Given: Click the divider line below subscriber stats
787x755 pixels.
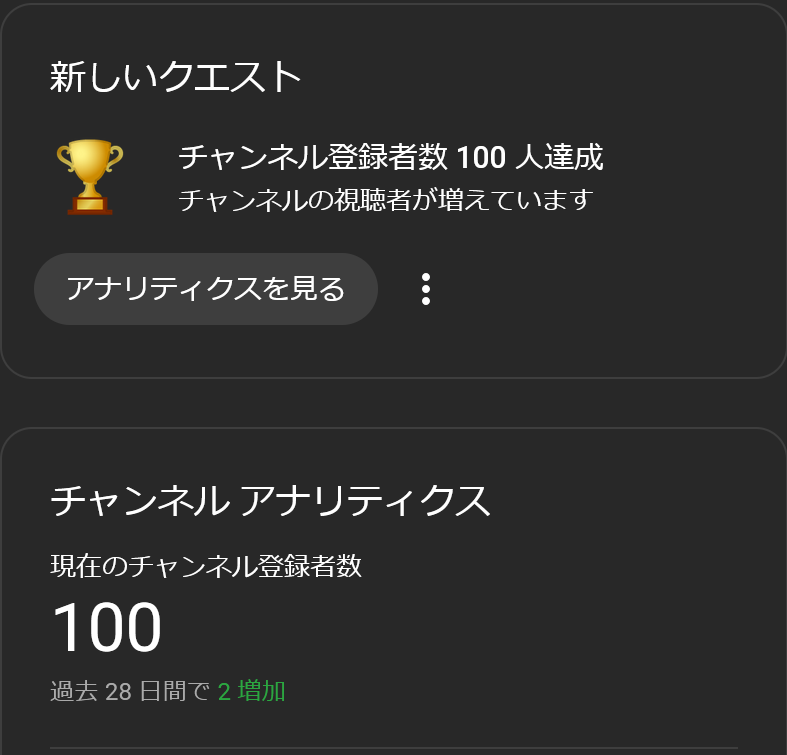Looking at the screenshot, I should (x=392, y=747).
